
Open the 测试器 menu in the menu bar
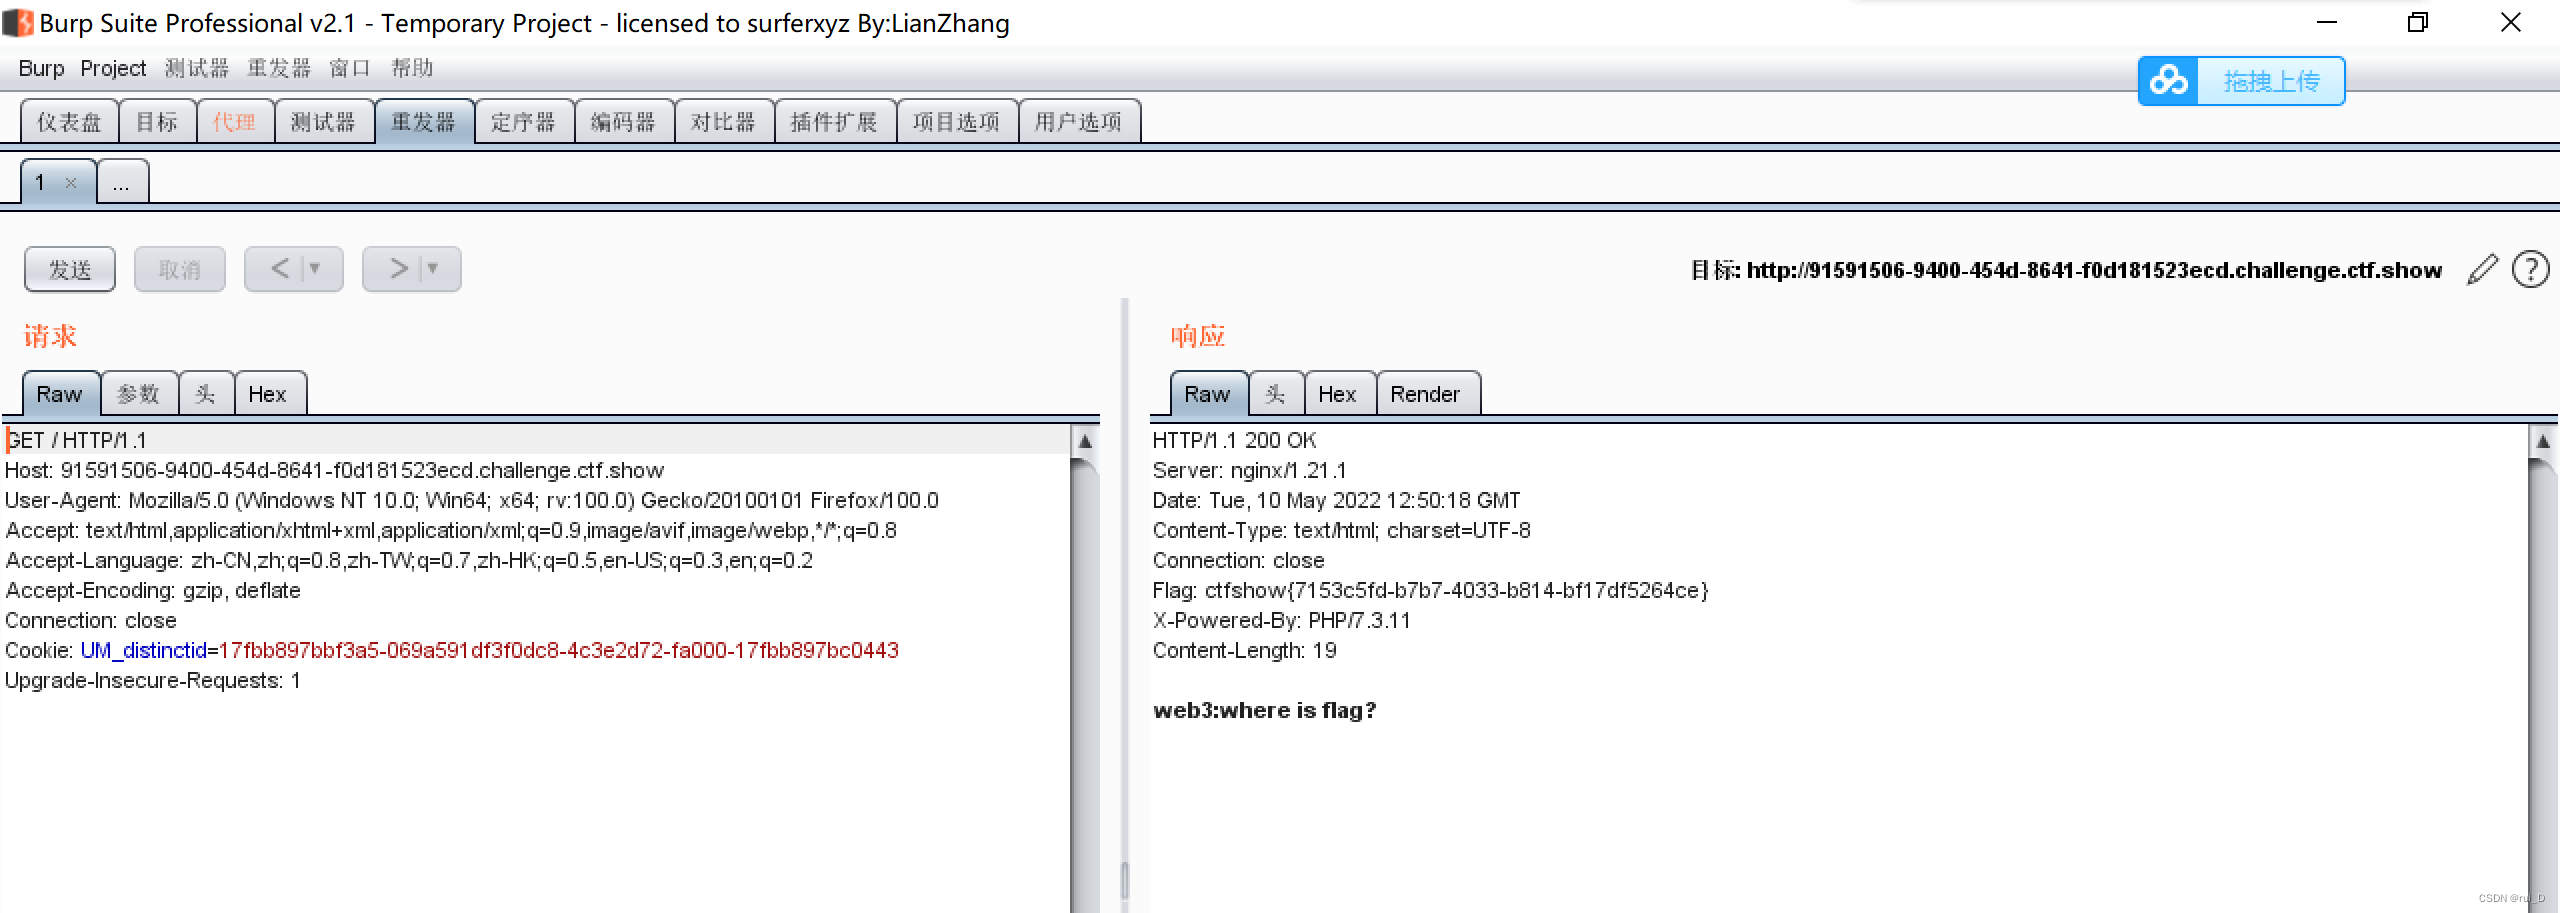(197, 68)
